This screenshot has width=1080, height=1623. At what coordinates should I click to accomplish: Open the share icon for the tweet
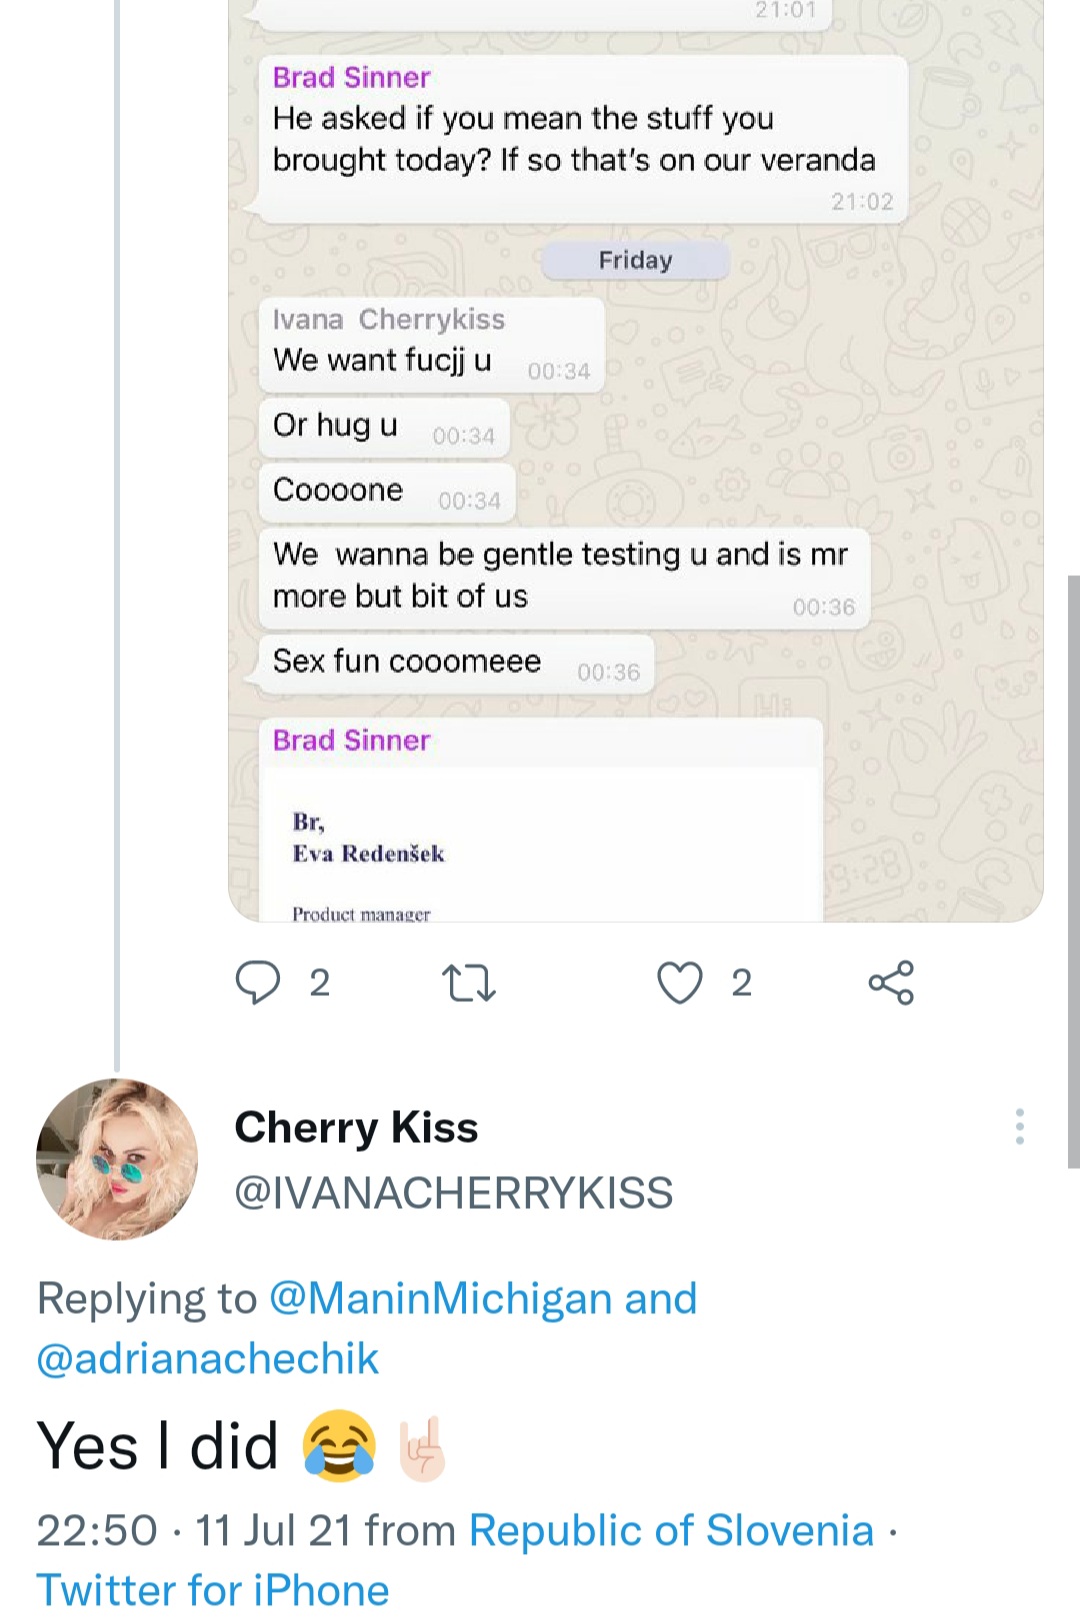[891, 982]
